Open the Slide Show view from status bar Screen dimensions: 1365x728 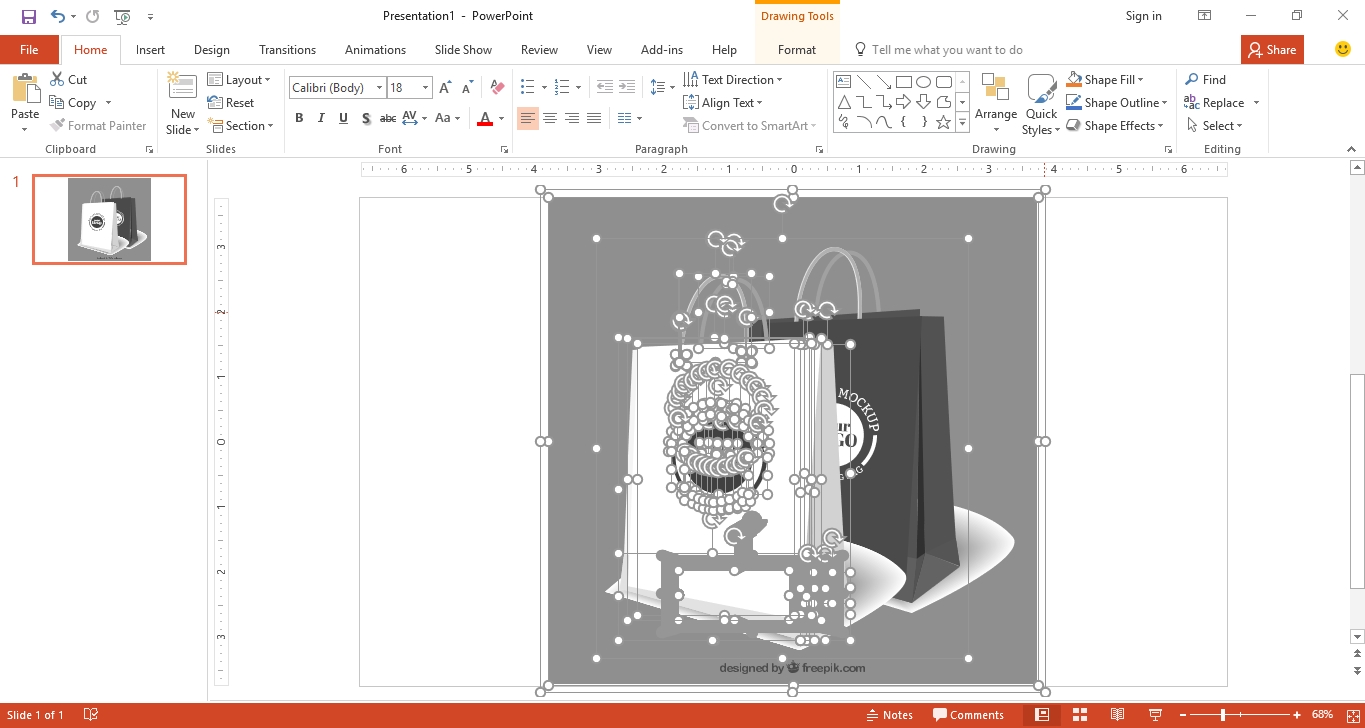[x=1155, y=714]
